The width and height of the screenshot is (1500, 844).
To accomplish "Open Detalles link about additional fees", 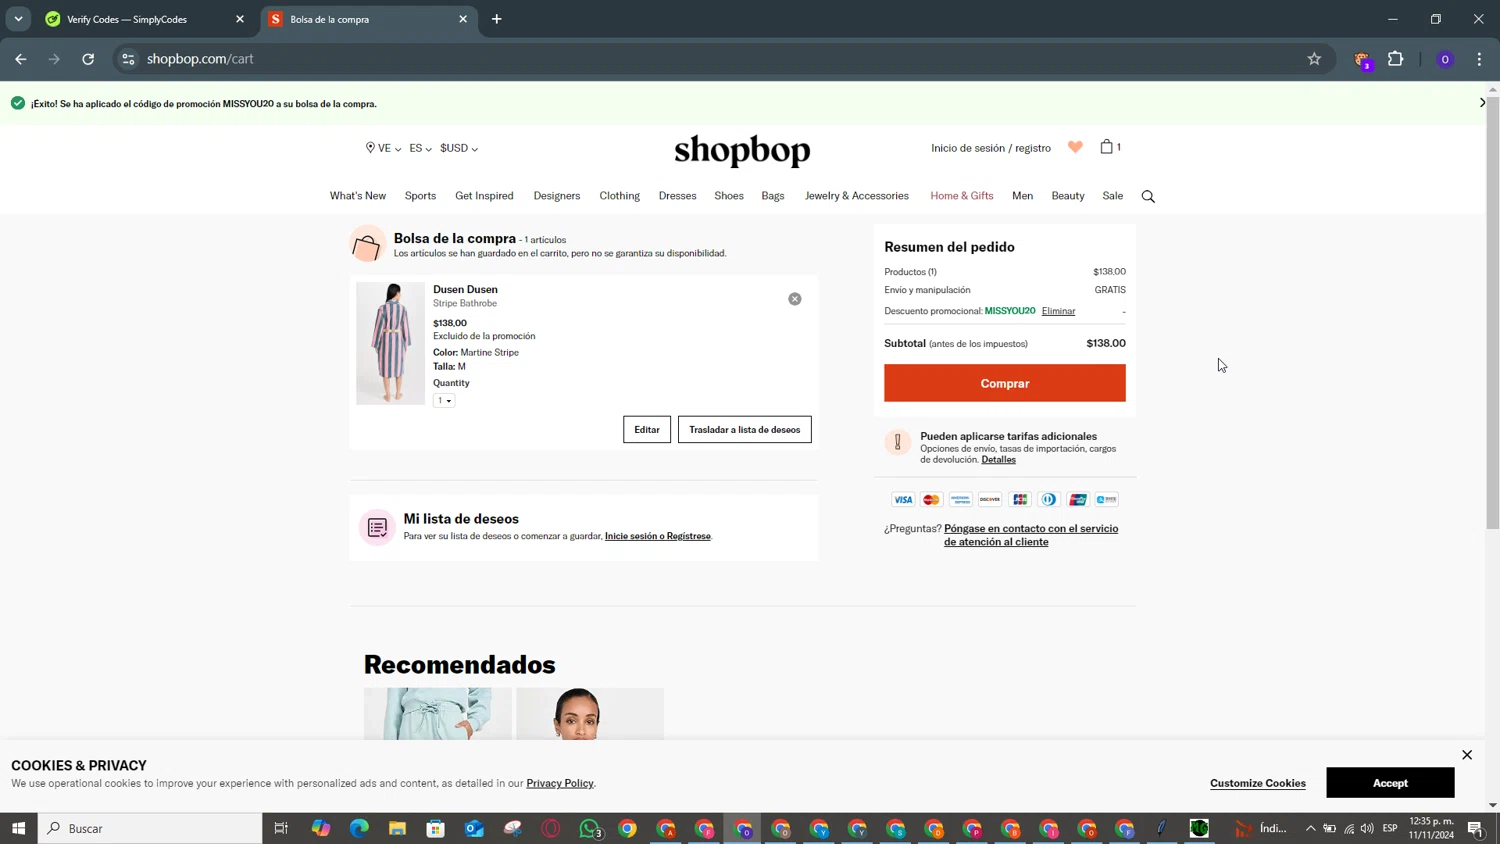I will tap(998, 460).
